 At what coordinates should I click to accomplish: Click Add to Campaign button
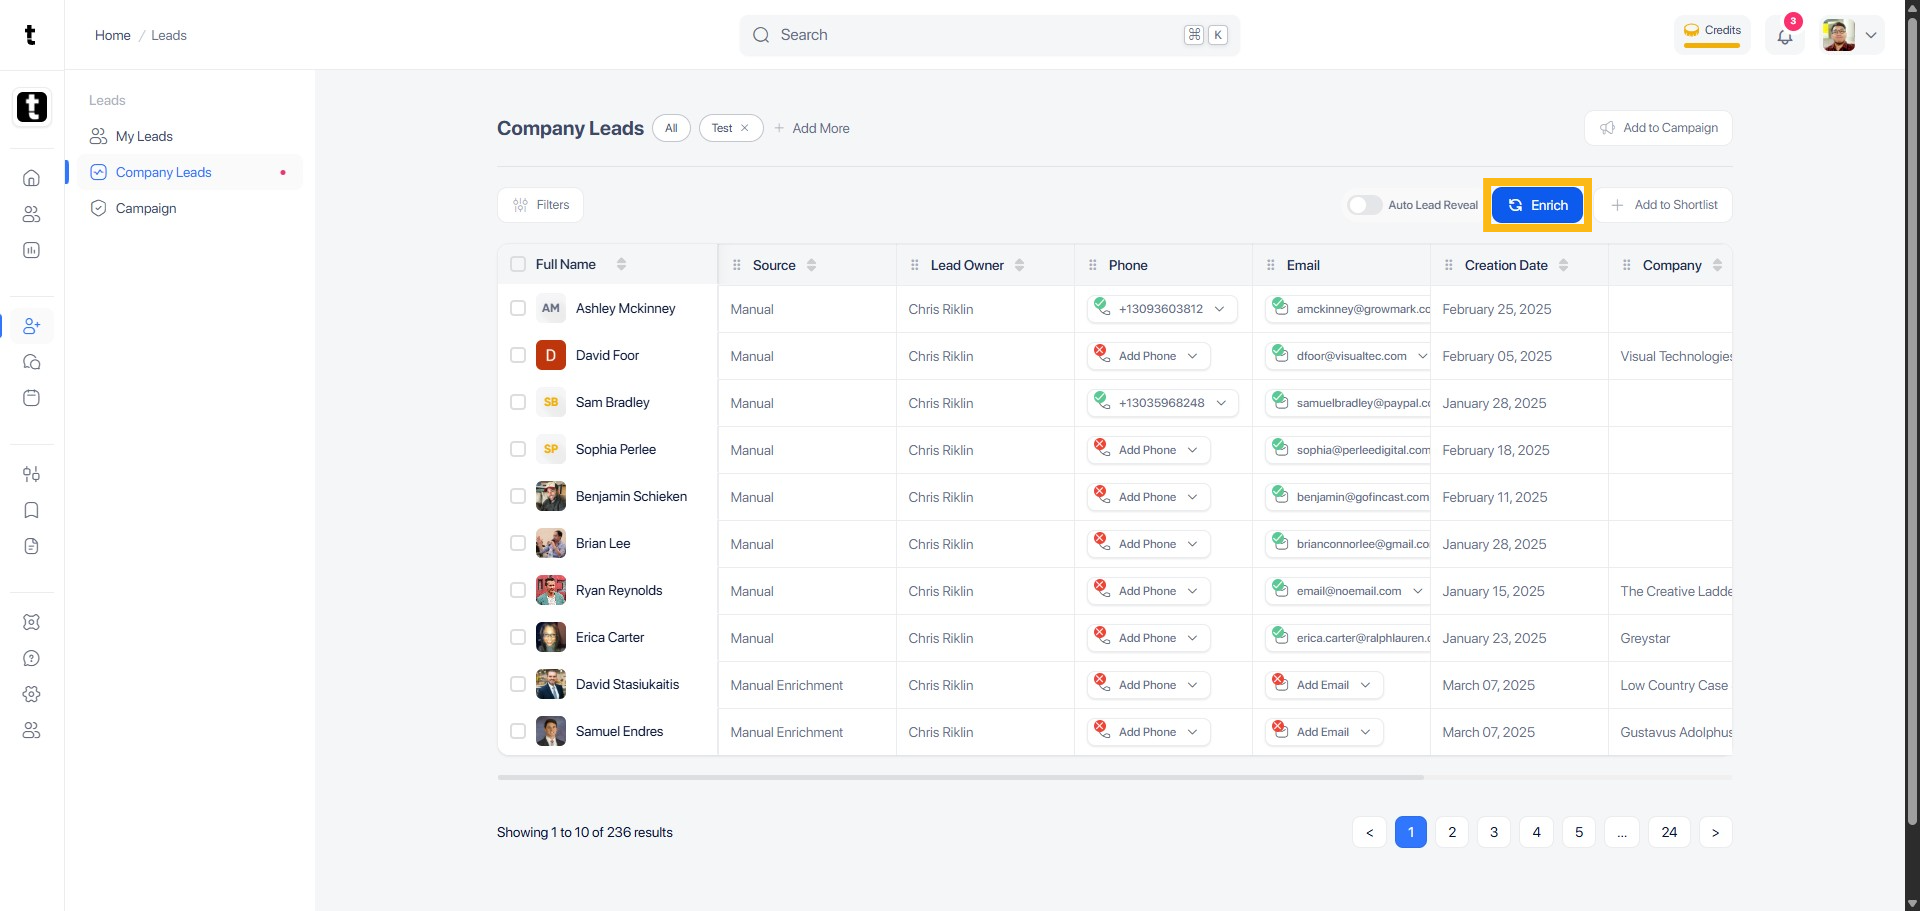coord(1658,128)
